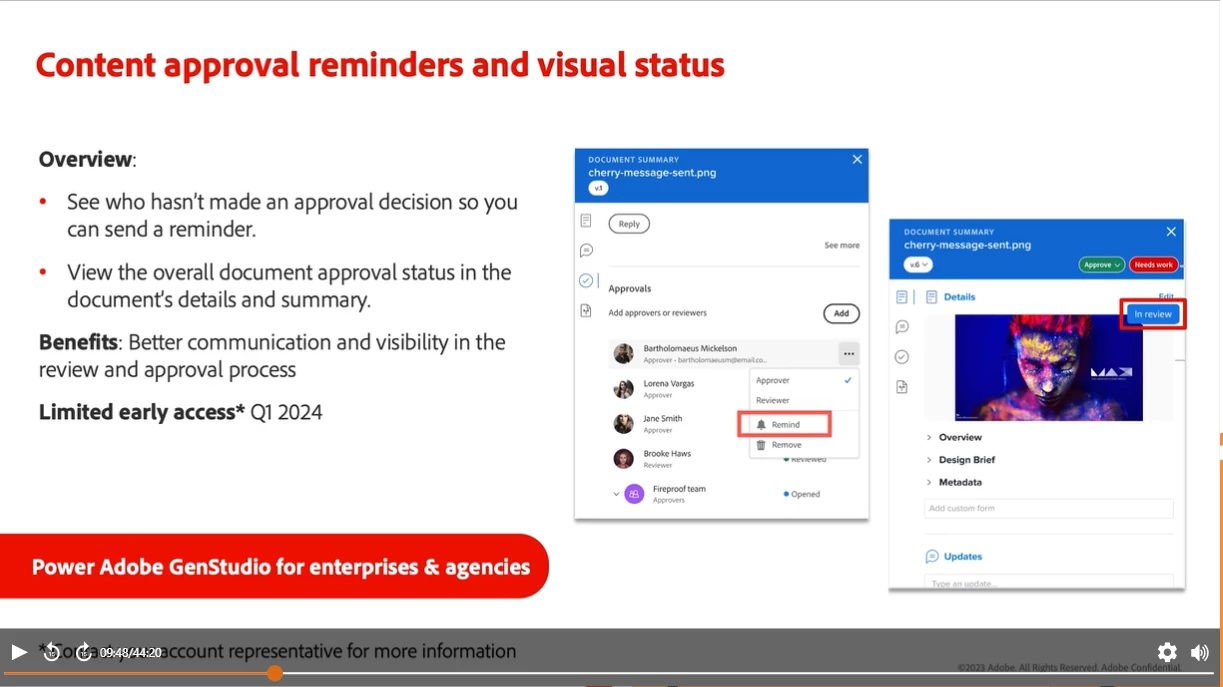Viewport: 1223px width, 687px height.
Task: Click the Jane Smith name
Action: [663, 418]
